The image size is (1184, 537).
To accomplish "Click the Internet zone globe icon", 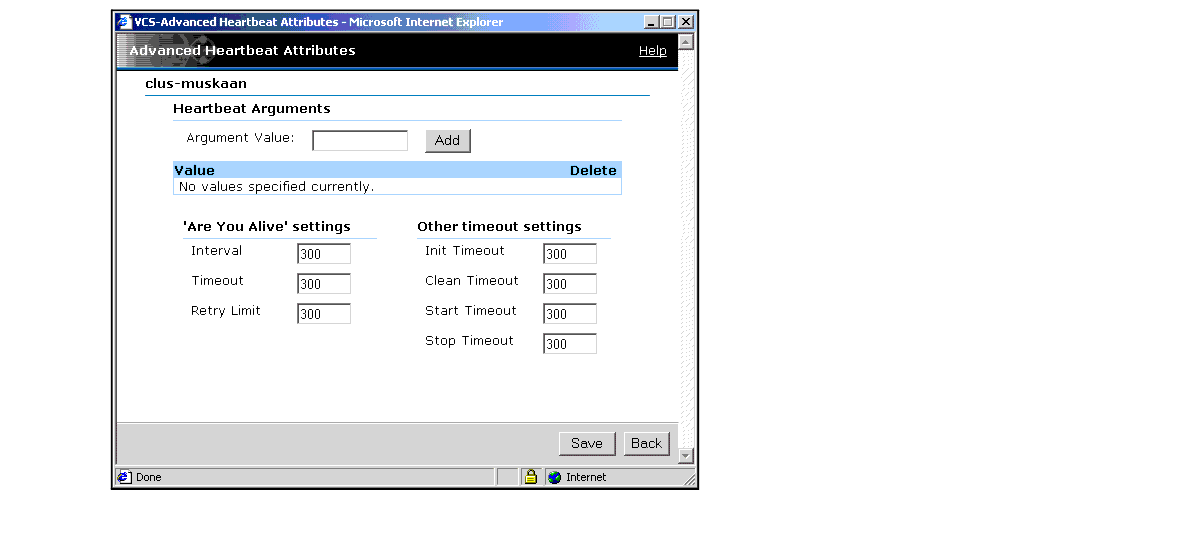I will tap(555, 477).
